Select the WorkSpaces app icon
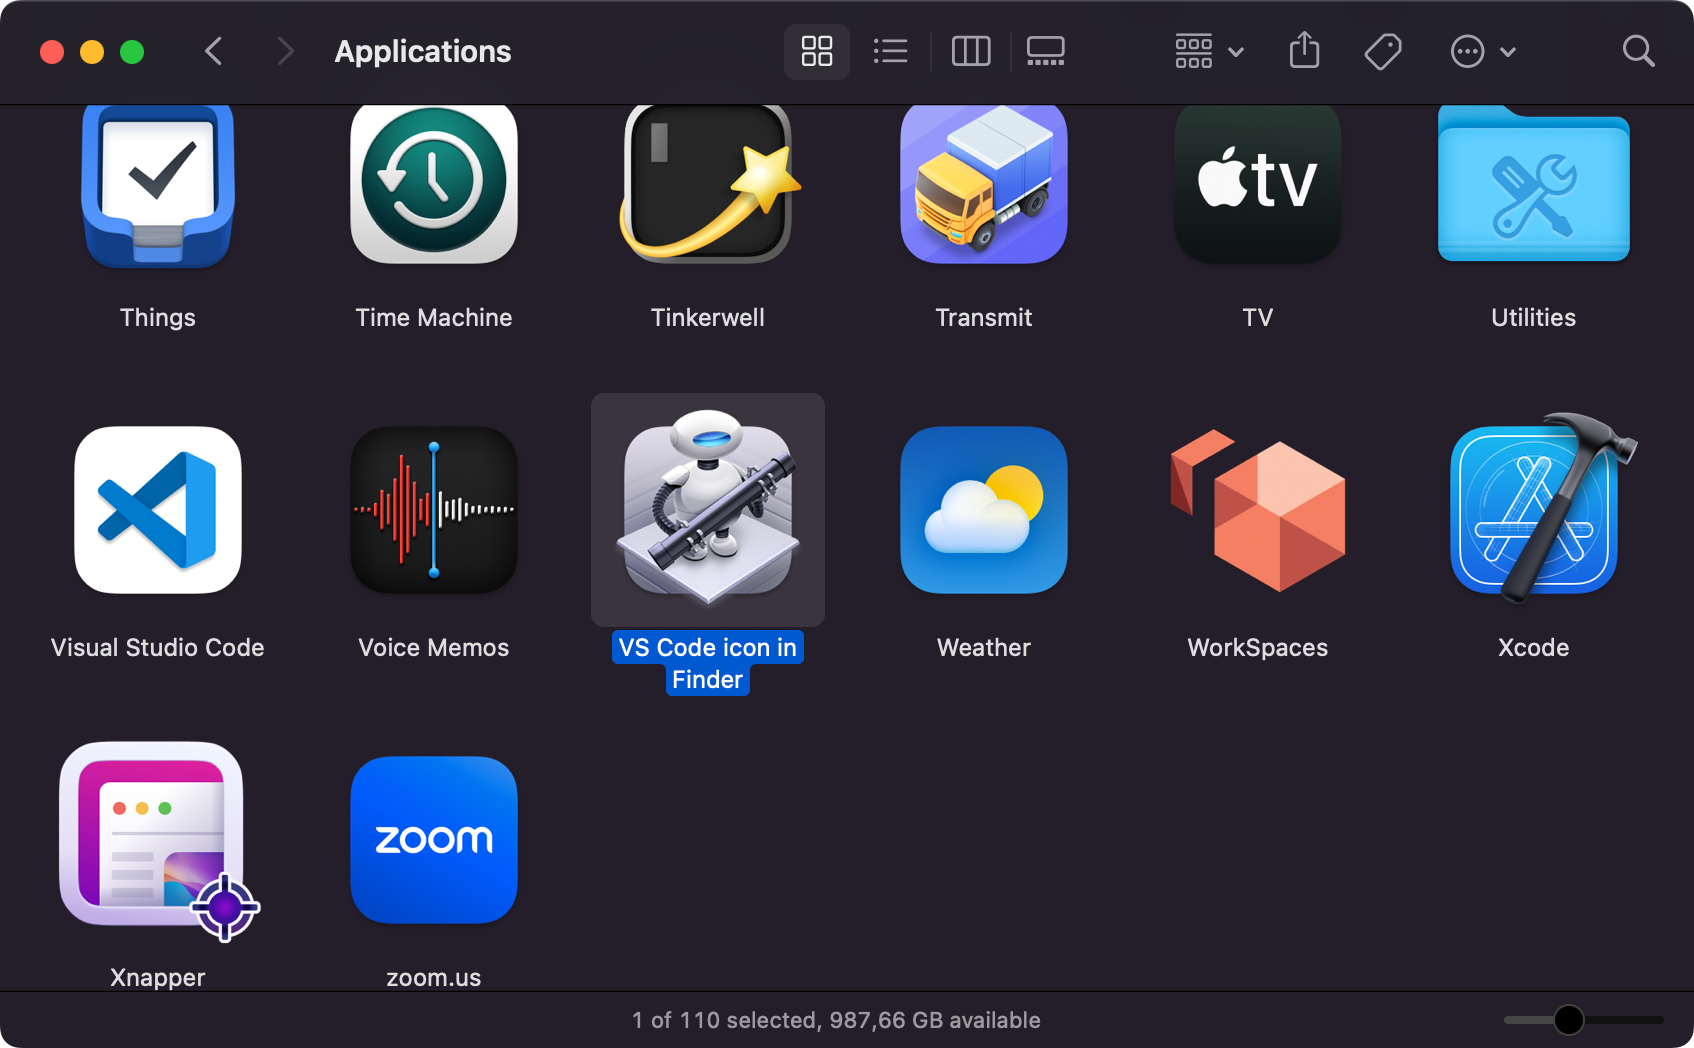Image resolution: width=1694 pixels, height=1048 pixels. click(x=1258, y=510)
